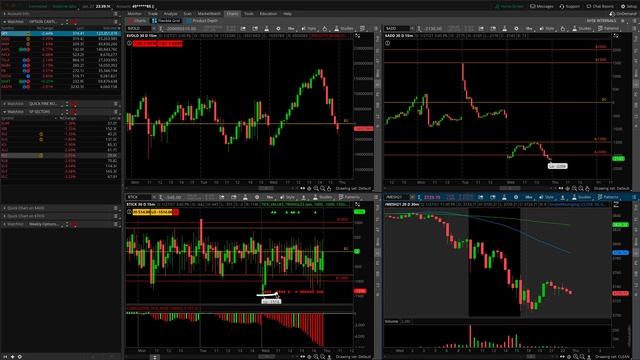Expand the QUICK FIRE watchlist gadget
The image size is (640, 360).
[x=4, y=104]
